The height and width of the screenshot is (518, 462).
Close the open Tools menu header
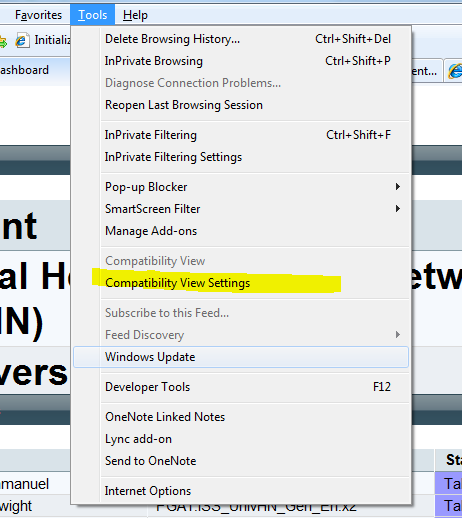click(92, 15)
